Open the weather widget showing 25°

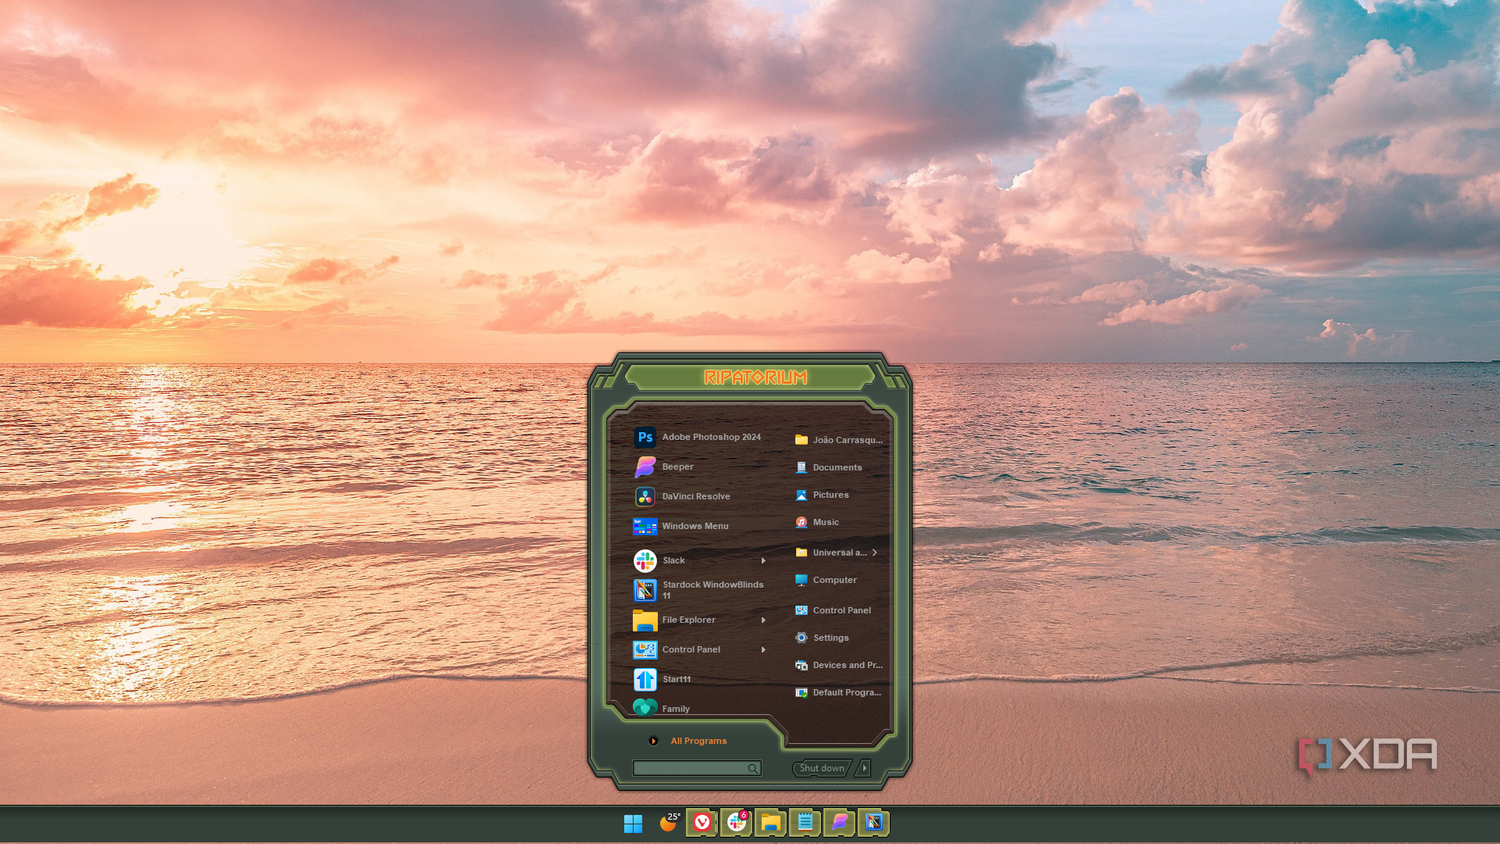pyautogui.click(x=669, y=822)
